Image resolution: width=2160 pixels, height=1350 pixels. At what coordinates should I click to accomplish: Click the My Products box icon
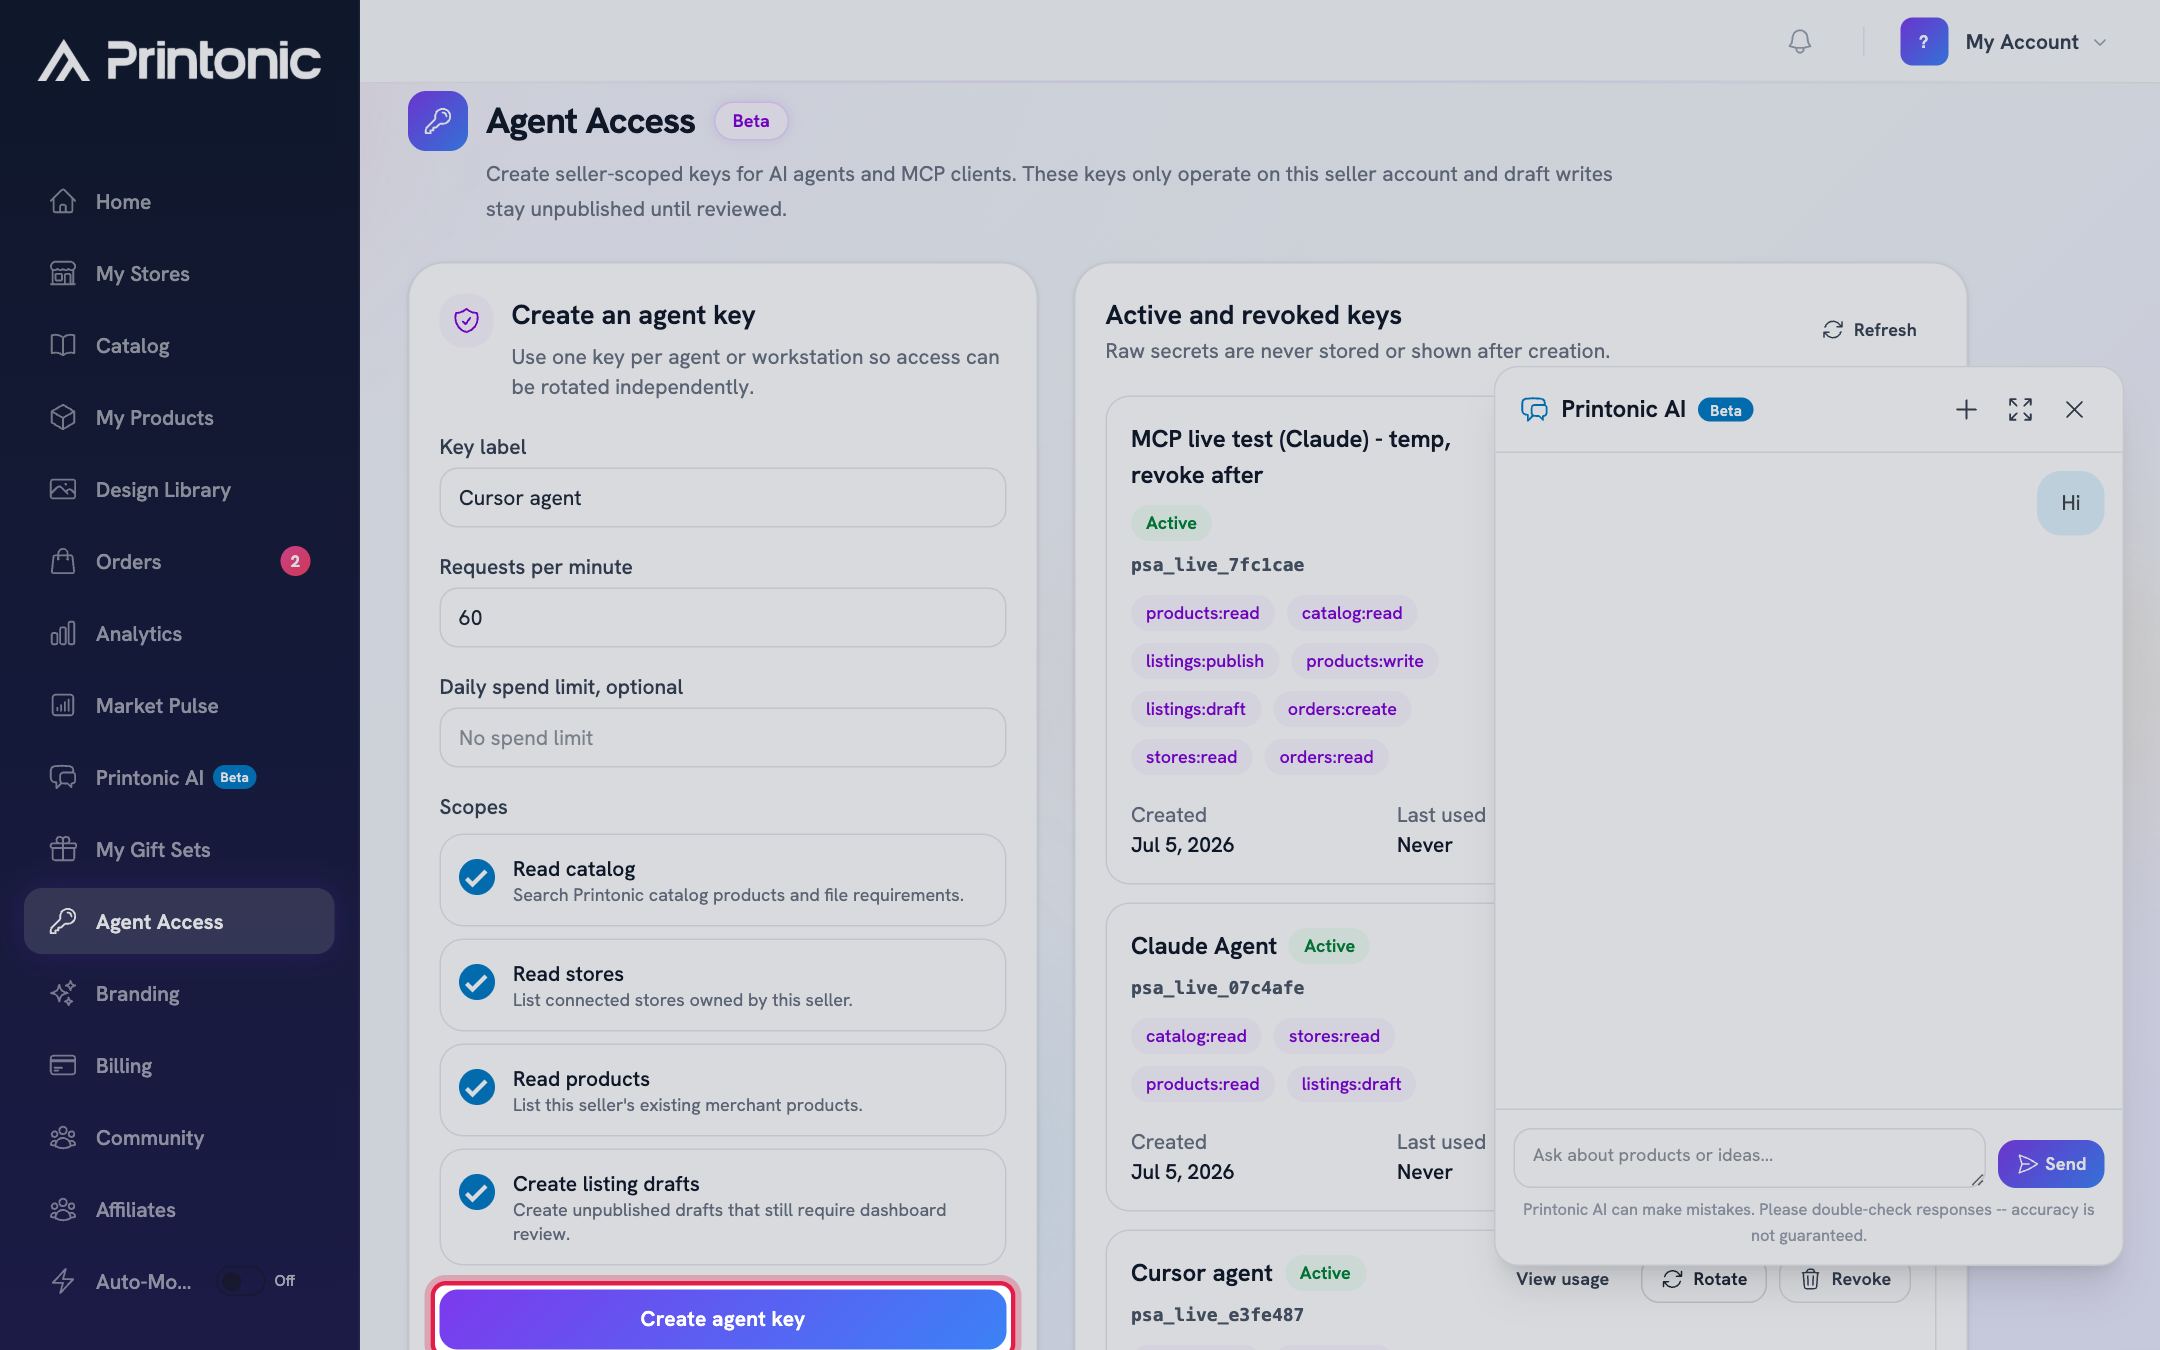coord(63,417)
